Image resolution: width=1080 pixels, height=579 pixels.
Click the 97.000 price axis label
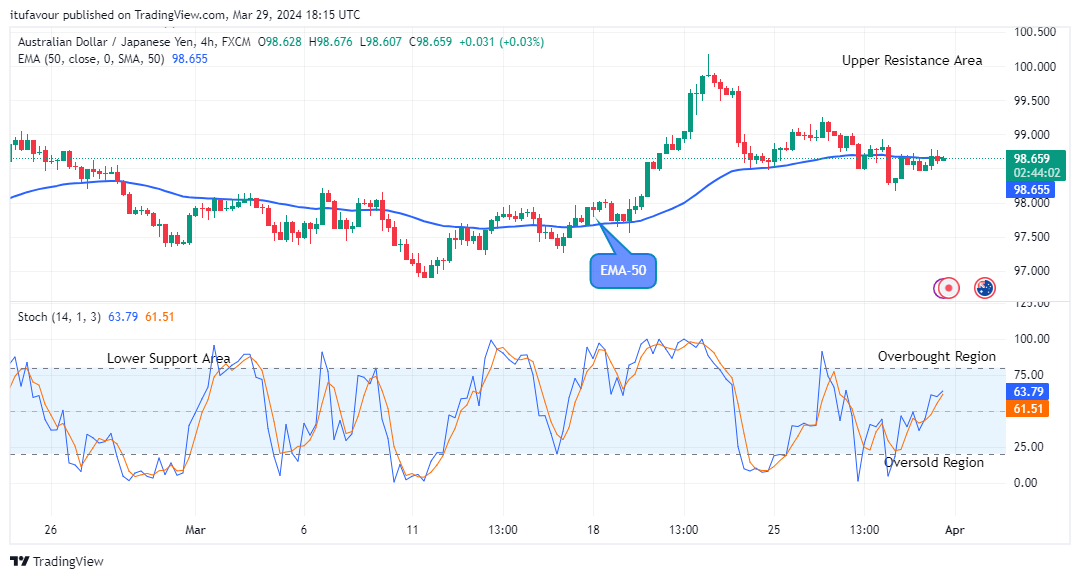point(1032,271)
